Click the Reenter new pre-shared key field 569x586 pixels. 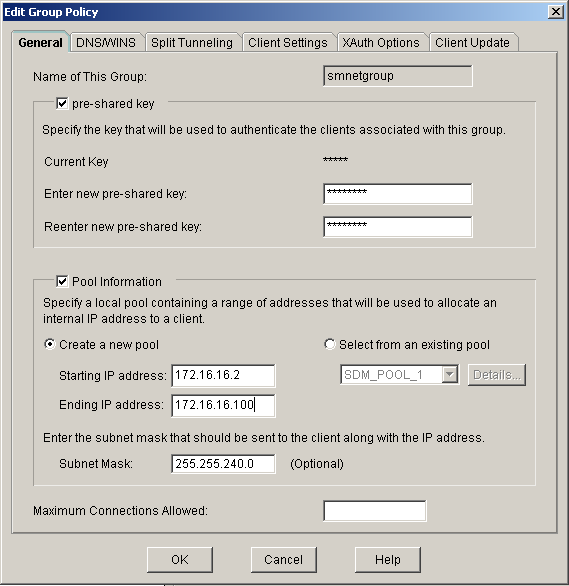398,227
